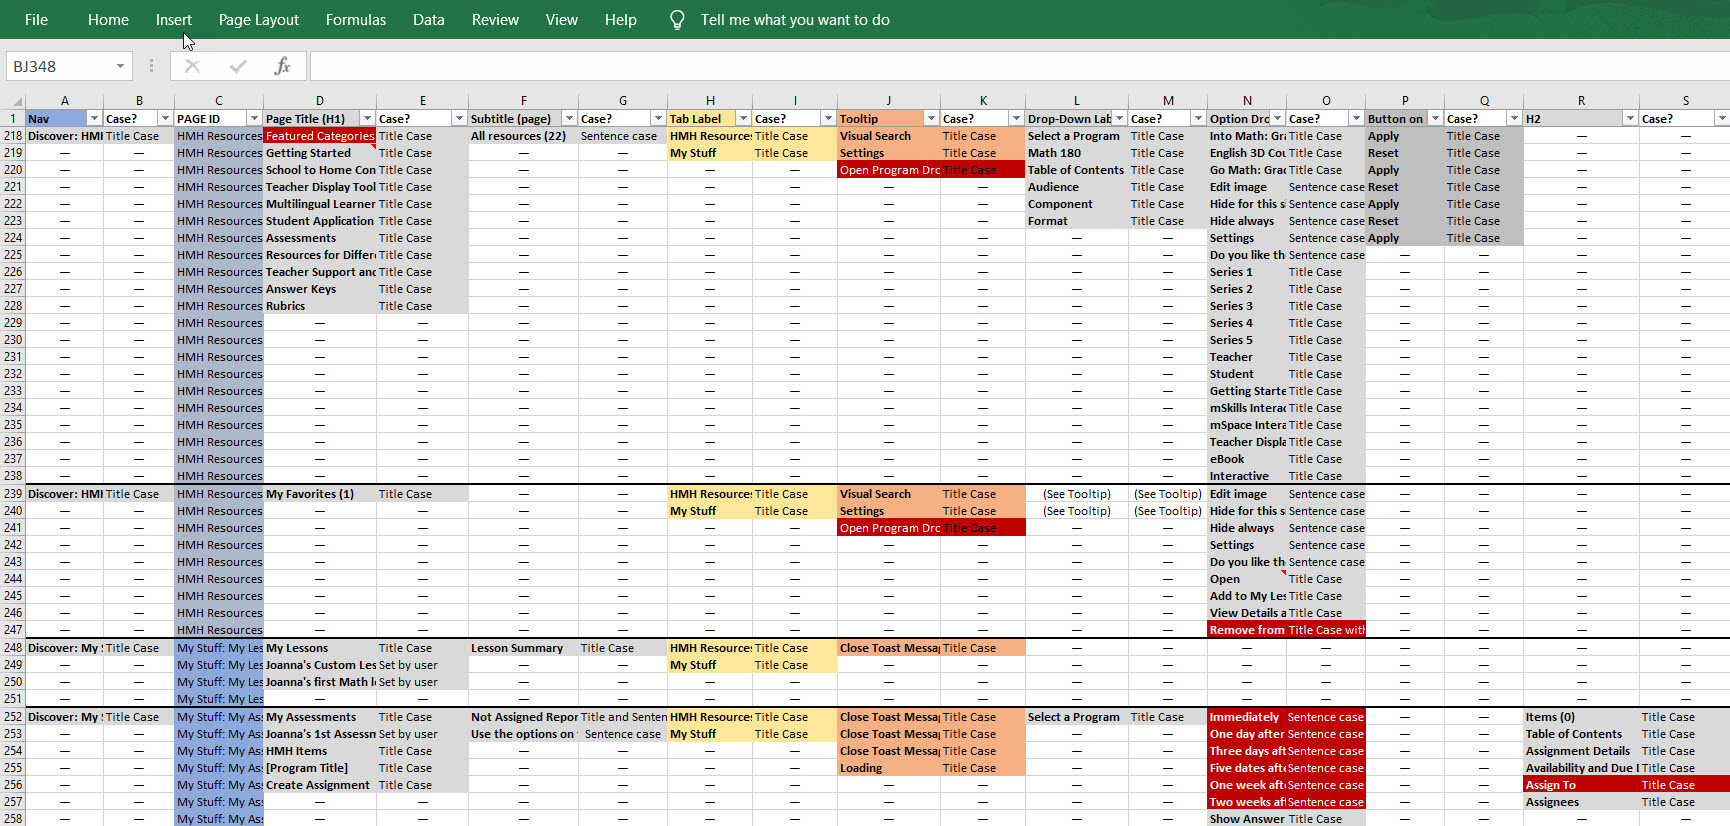Open the File menu
The image size is (1730, 826).
36,20
